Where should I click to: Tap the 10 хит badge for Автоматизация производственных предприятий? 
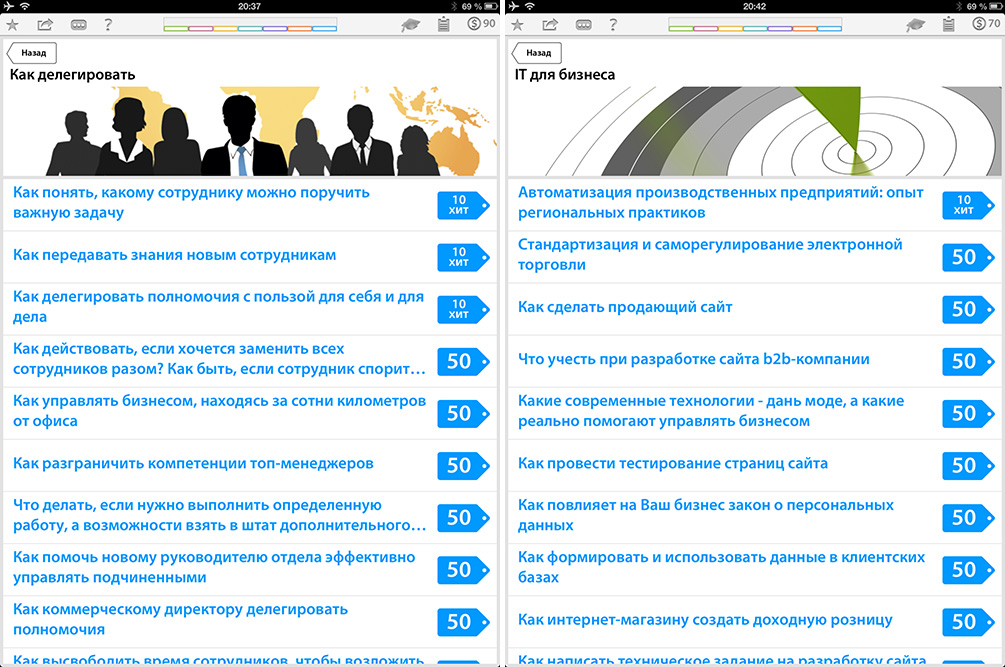[968, 205]
